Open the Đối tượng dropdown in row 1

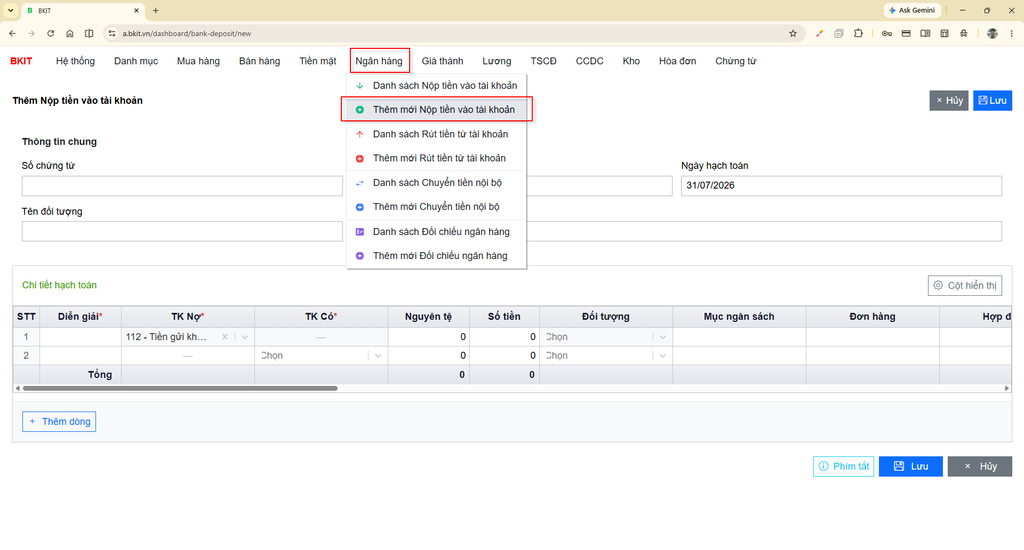(663, 337)
